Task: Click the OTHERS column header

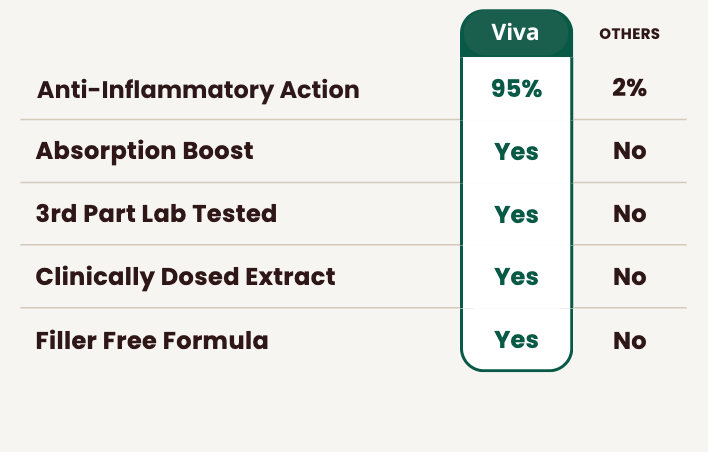Action: 629,34
